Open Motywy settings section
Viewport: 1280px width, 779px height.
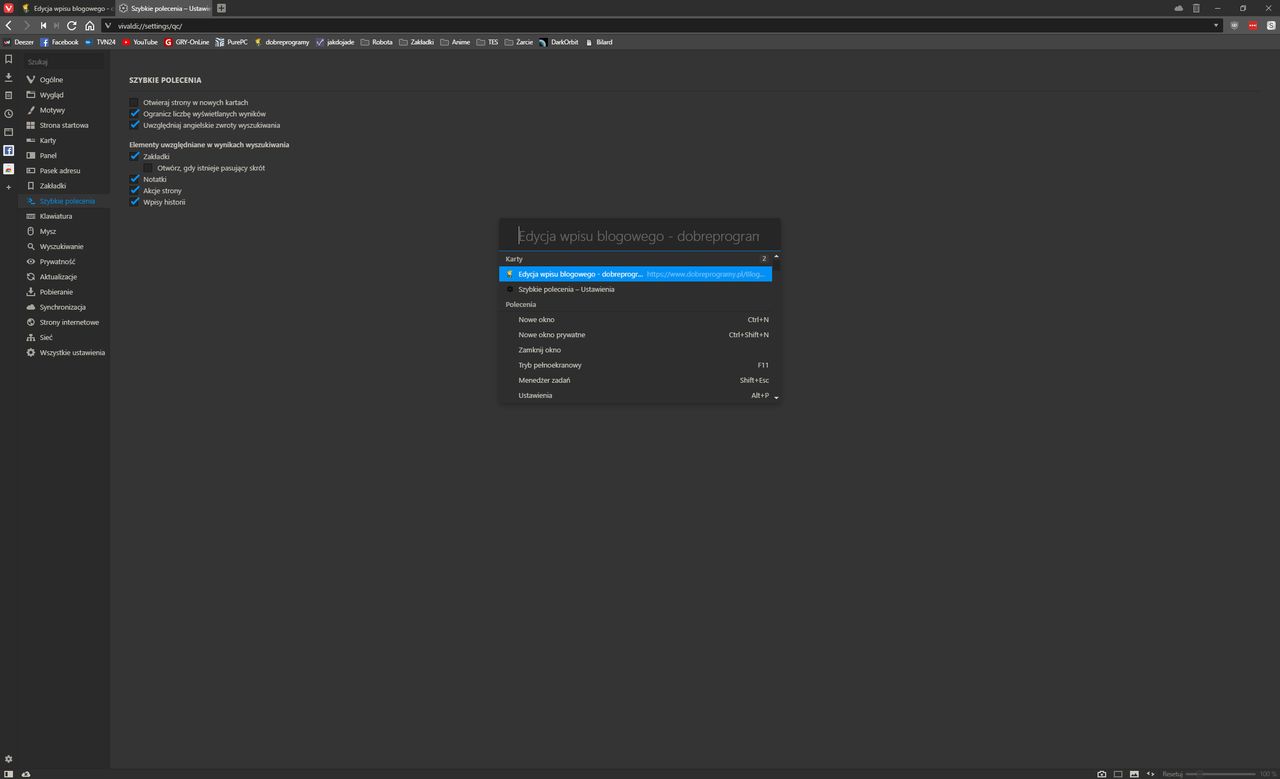click(x=52, y=110)
